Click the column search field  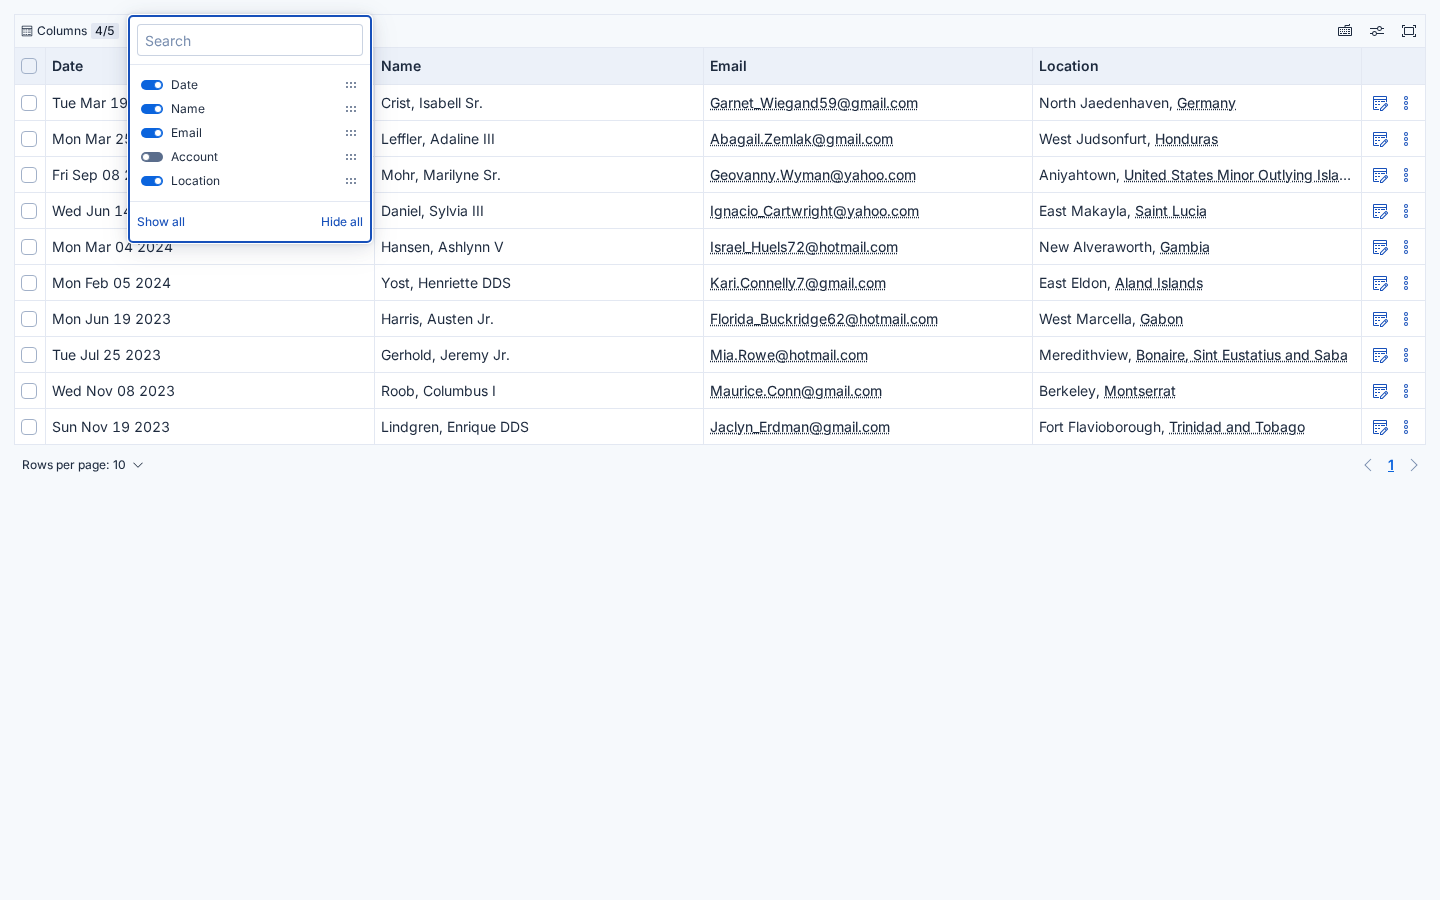tap(250, 41)
